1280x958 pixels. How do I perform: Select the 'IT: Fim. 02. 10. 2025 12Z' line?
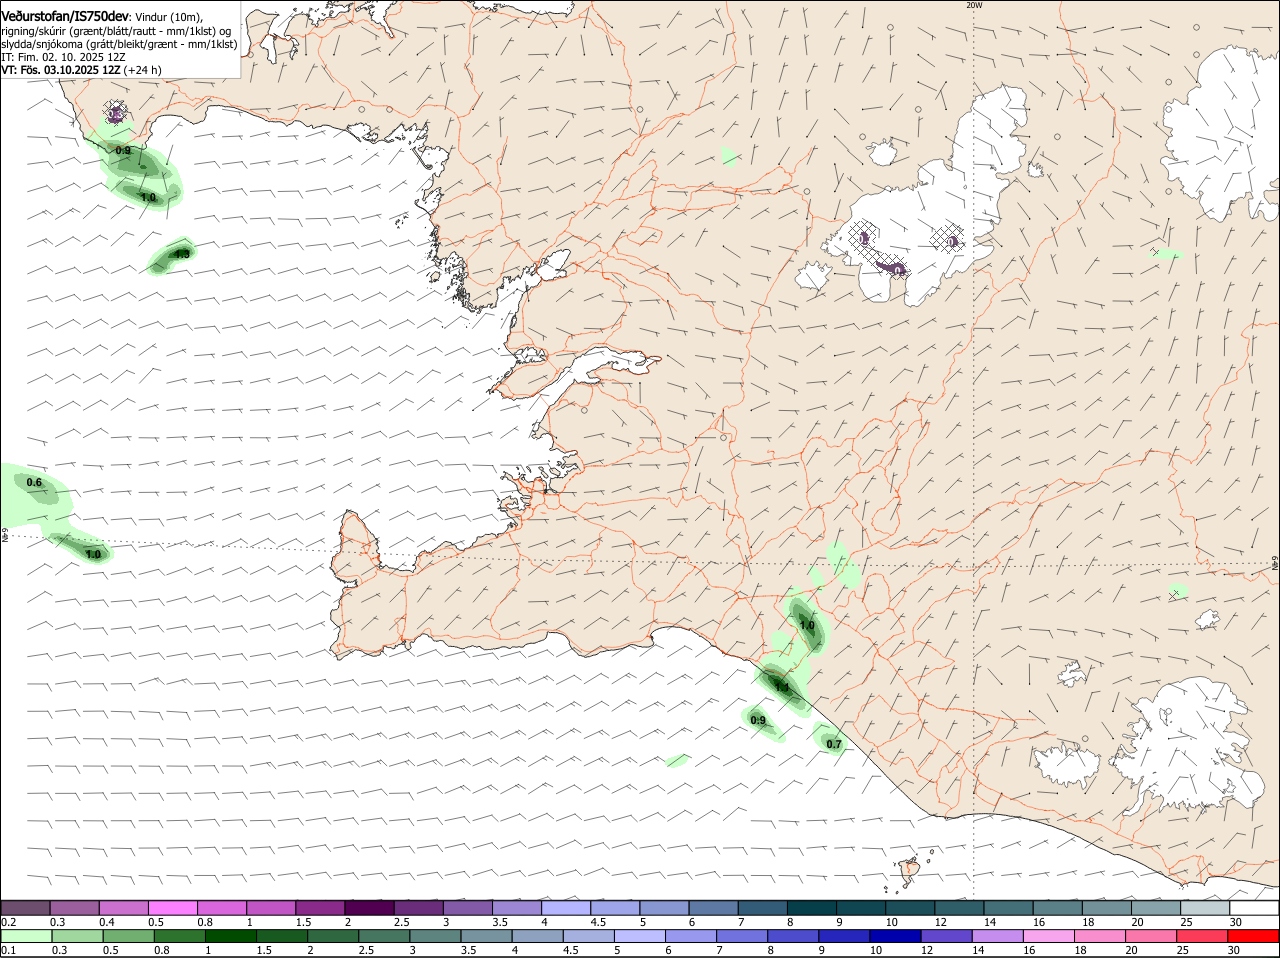click(63, 57)
